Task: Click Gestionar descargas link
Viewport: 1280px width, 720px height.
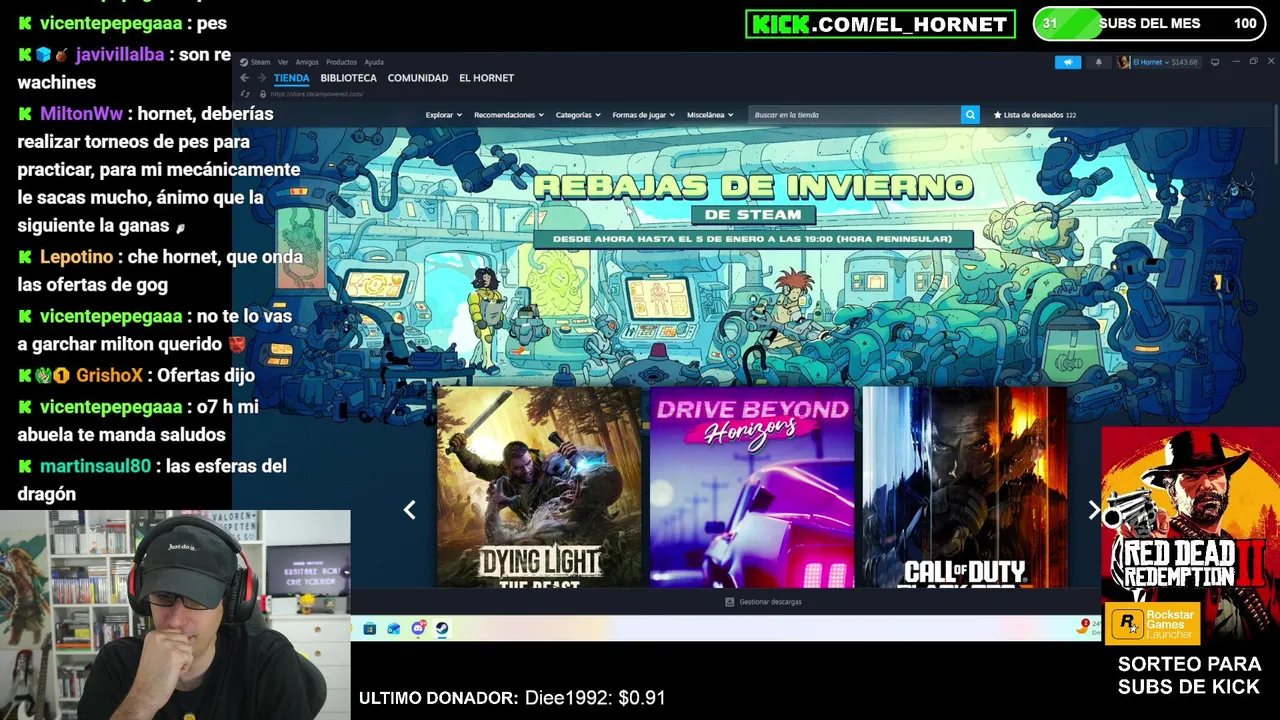Action: pyautogui.click(x=770, y=602)
